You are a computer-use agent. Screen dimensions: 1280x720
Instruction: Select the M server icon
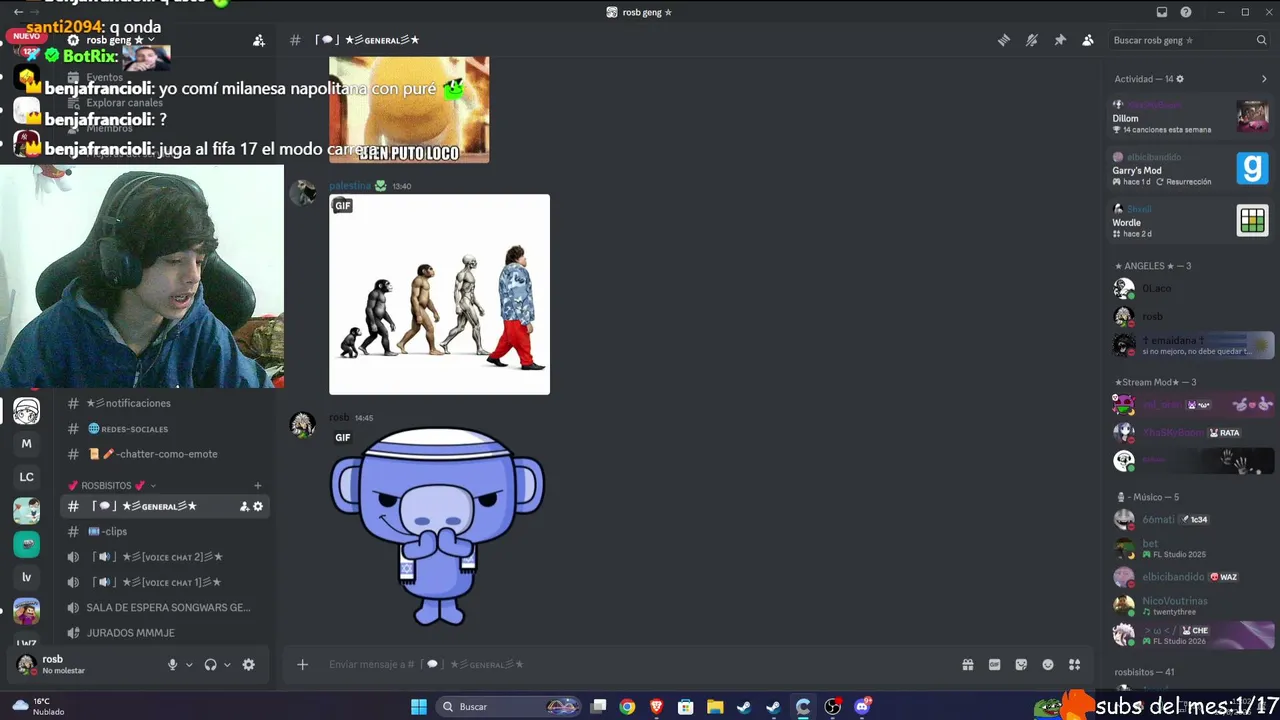point(27,444)
